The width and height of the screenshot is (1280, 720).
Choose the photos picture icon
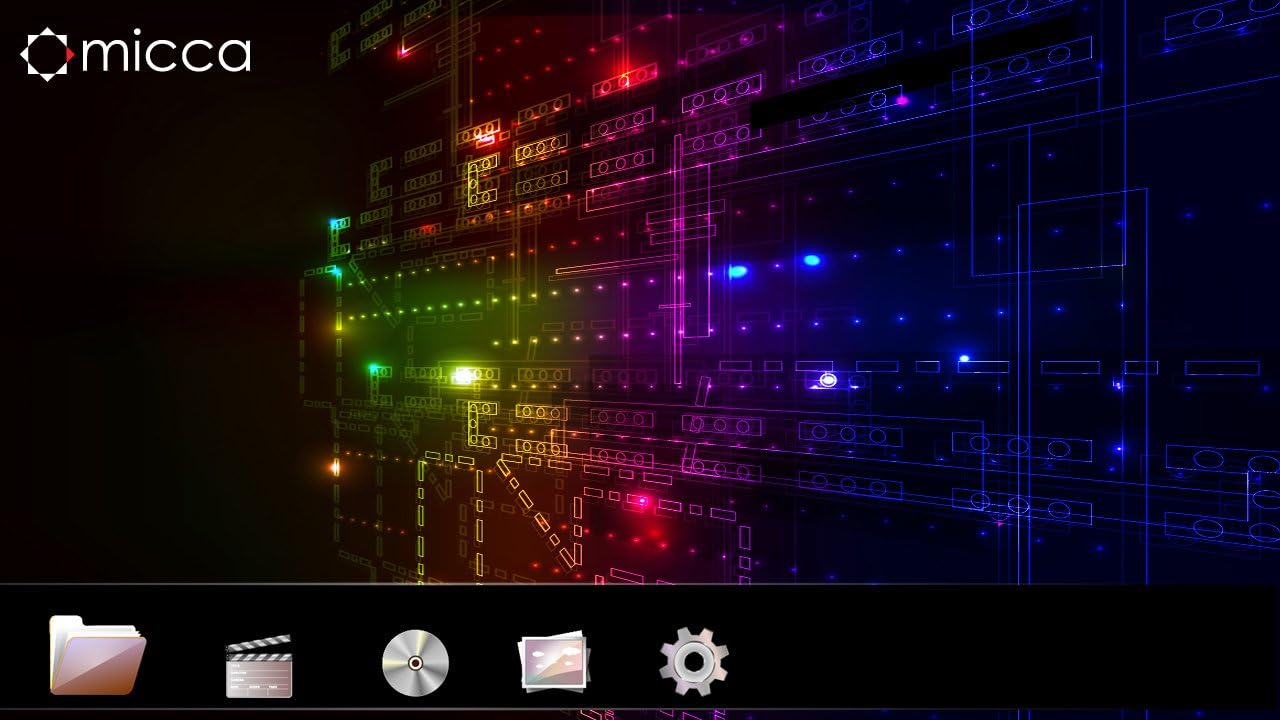pyautogui.click(x=554, y=661)
